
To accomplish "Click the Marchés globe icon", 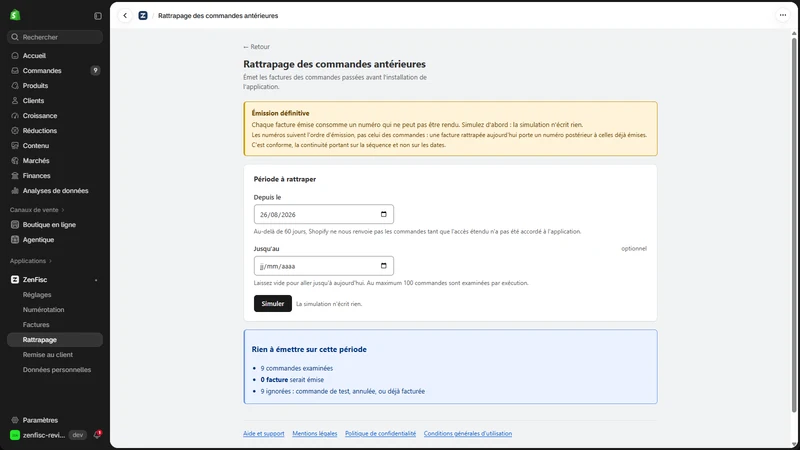I will (15, 161).
